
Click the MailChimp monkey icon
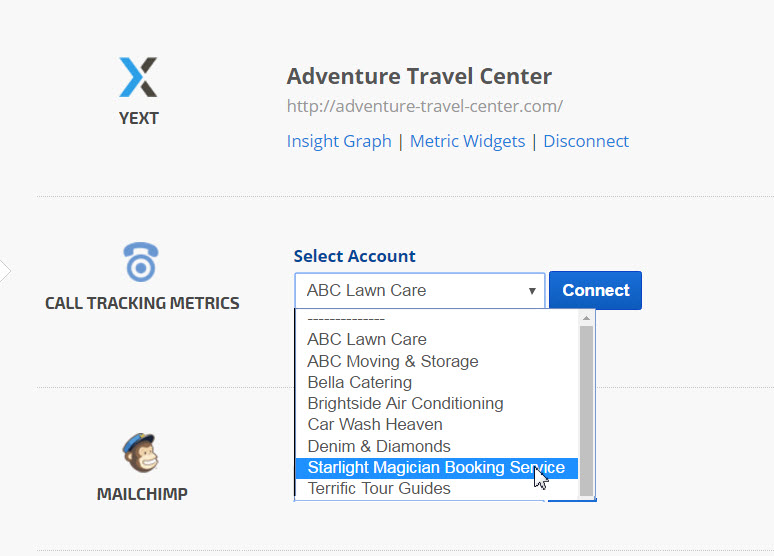click(x=141, y=453)
